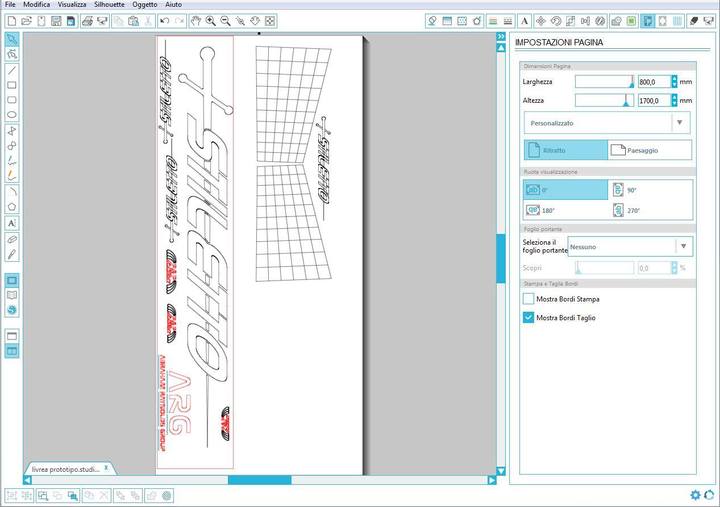Screen dimensions: 720x507
Task: Open the Rotate panel icon
Action: pyautogui.click(x=556, y=21)
